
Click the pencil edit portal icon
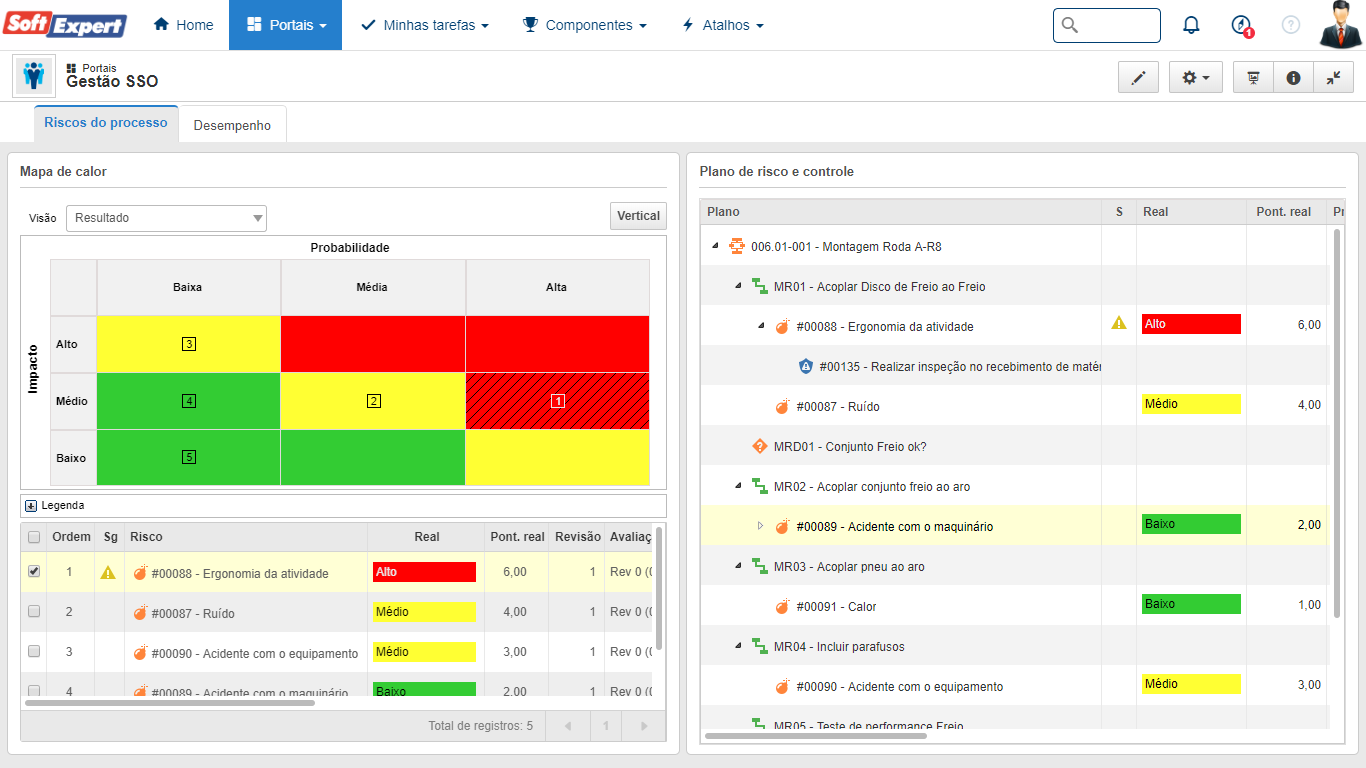coord(1138,78)
